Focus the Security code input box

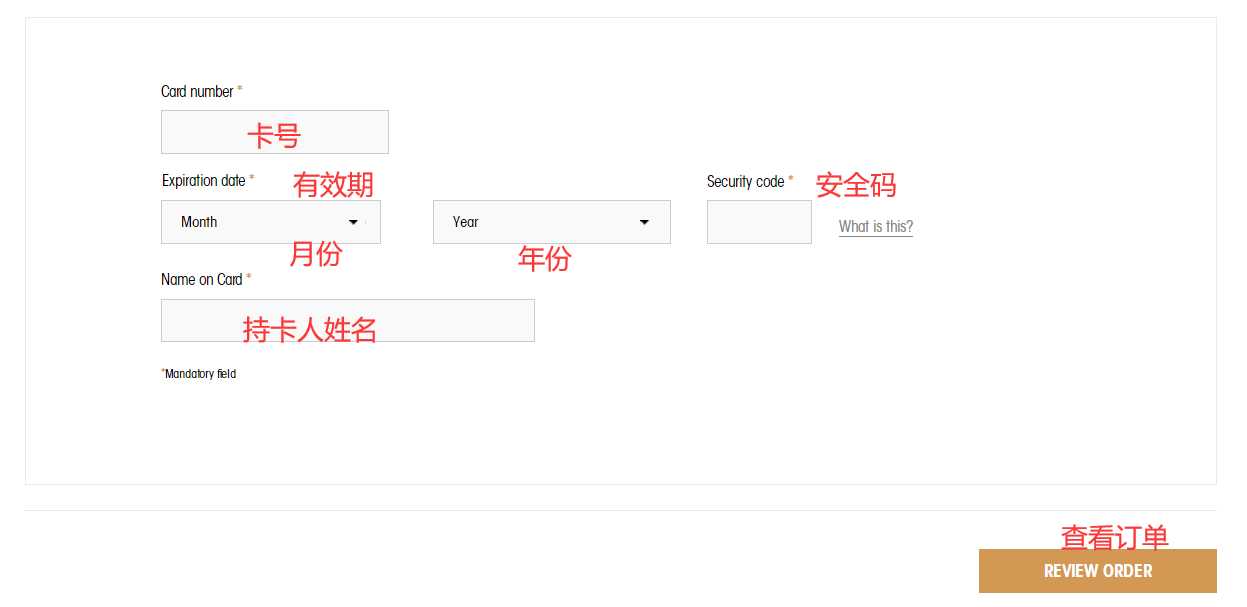759,222
